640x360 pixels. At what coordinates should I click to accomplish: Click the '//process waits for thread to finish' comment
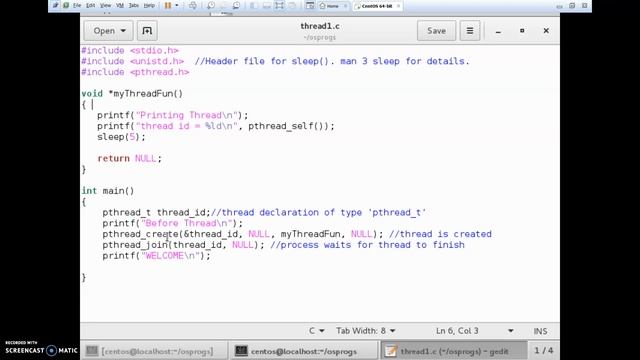(x=367, y=245)
